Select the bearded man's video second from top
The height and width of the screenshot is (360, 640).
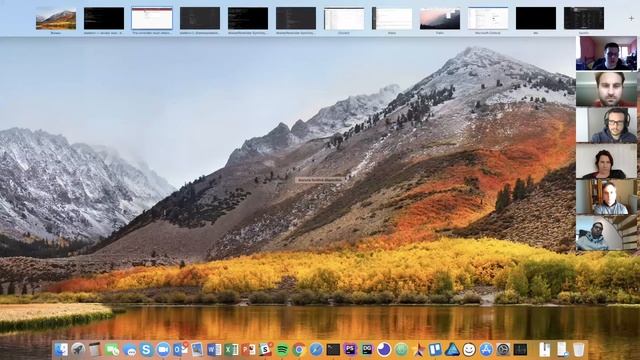(x=606, y=89)
